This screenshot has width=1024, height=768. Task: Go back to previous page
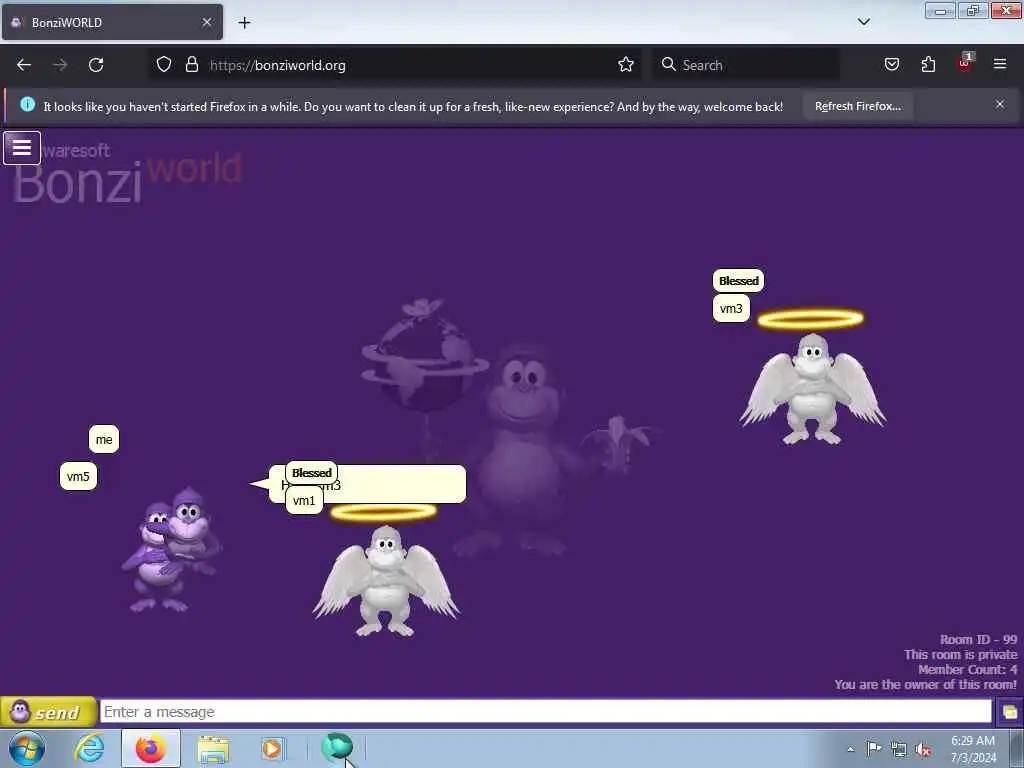coord(24,65)
